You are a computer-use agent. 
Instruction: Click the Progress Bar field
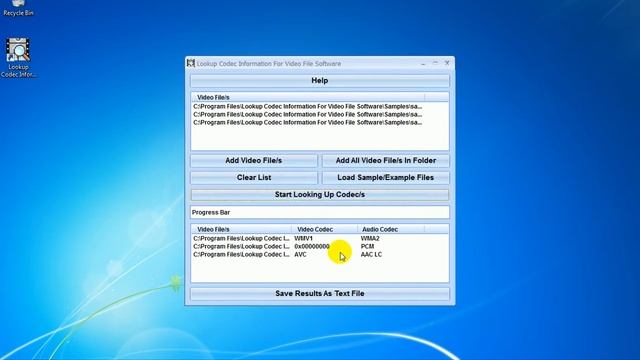coord(320,212)
